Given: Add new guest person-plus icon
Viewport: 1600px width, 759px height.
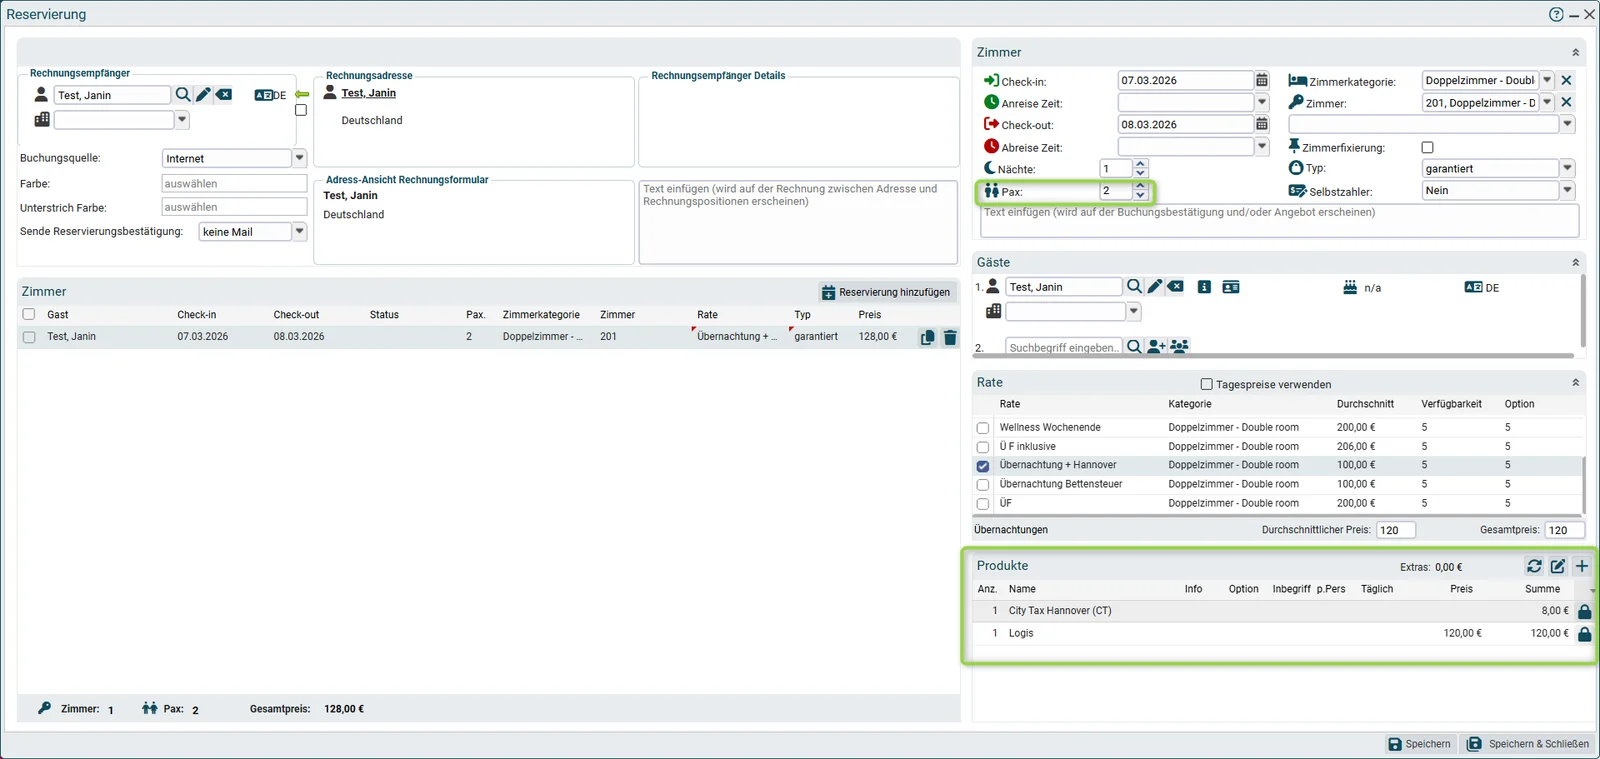Looking at the screenshot, I should (1157, 347).
